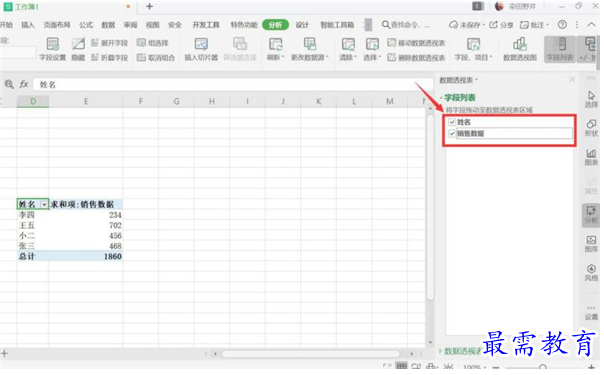Image resolution: width=604 pixels, height=375 pixels.
Task: Switch to the 数据 ribbon tab
Action: click(108, 25)
